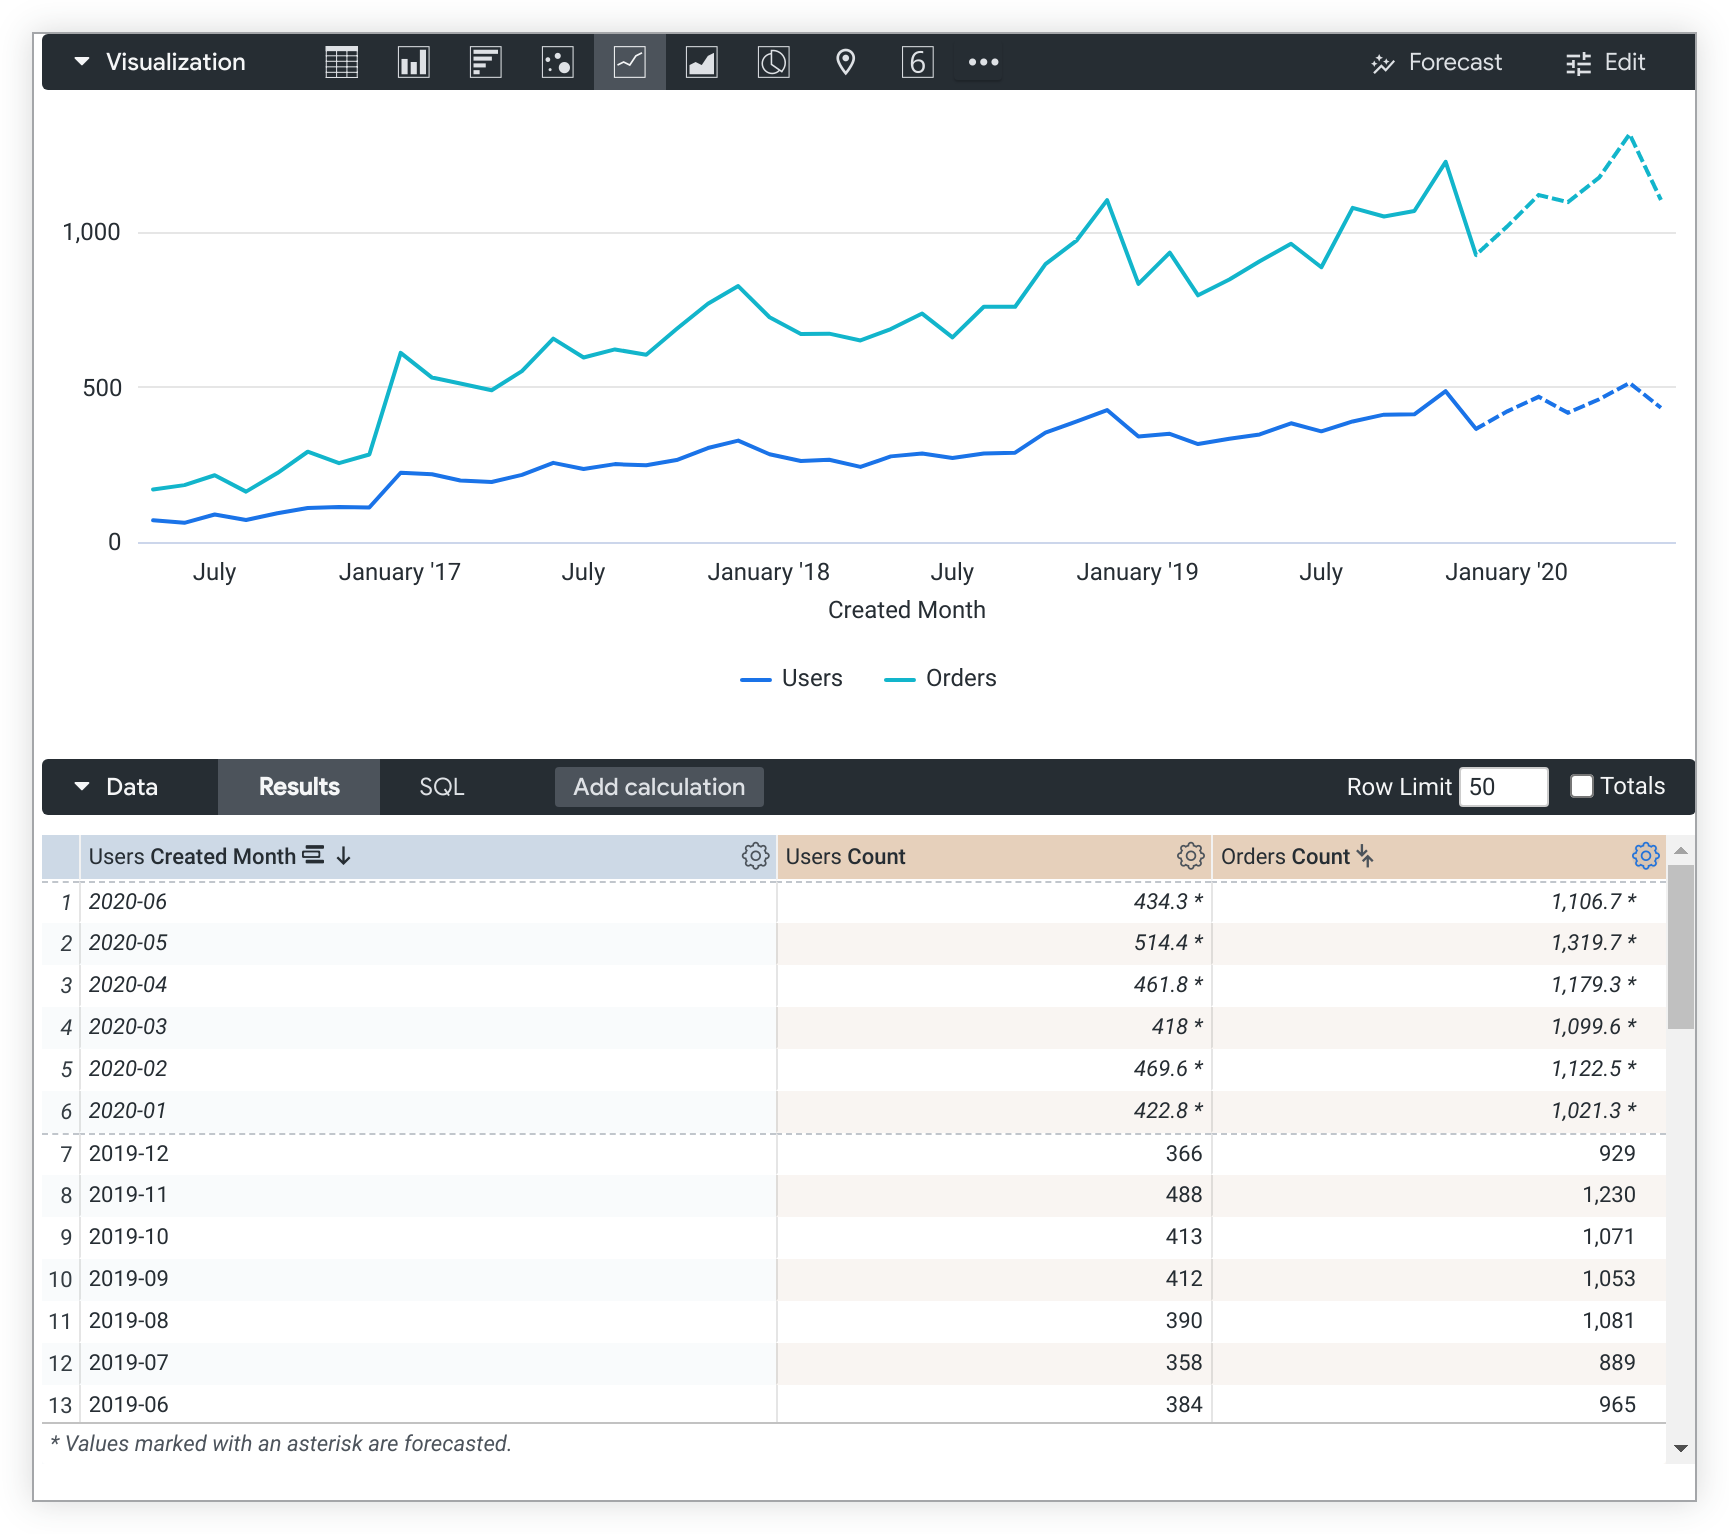This screenshot has width=1729, height=1534.
Task: Collapse the Data section
Action: click(82, 787)
